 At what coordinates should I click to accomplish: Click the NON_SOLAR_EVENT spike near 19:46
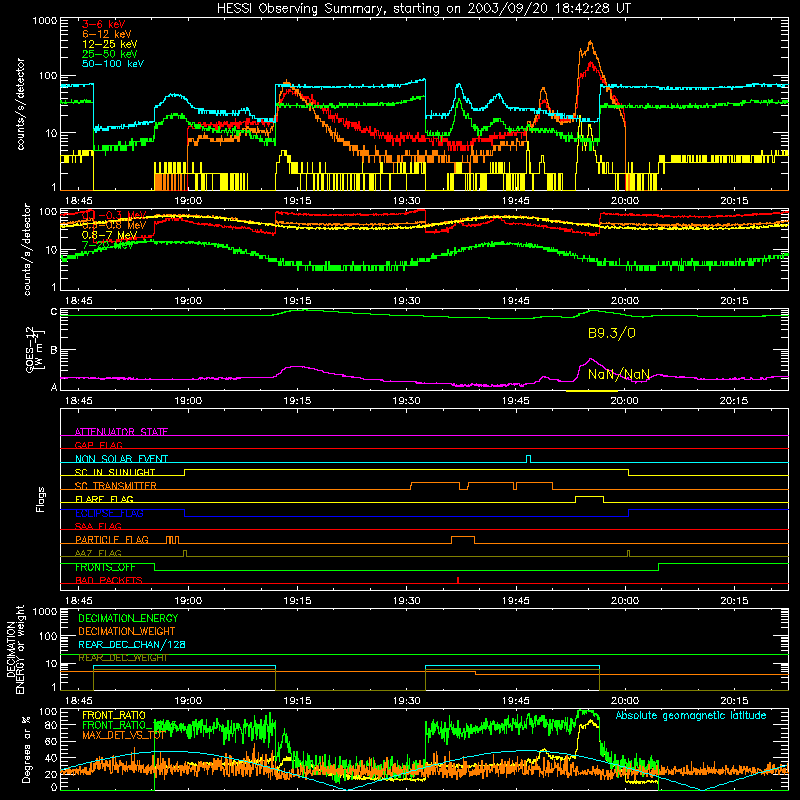click(x=529, y=459)
